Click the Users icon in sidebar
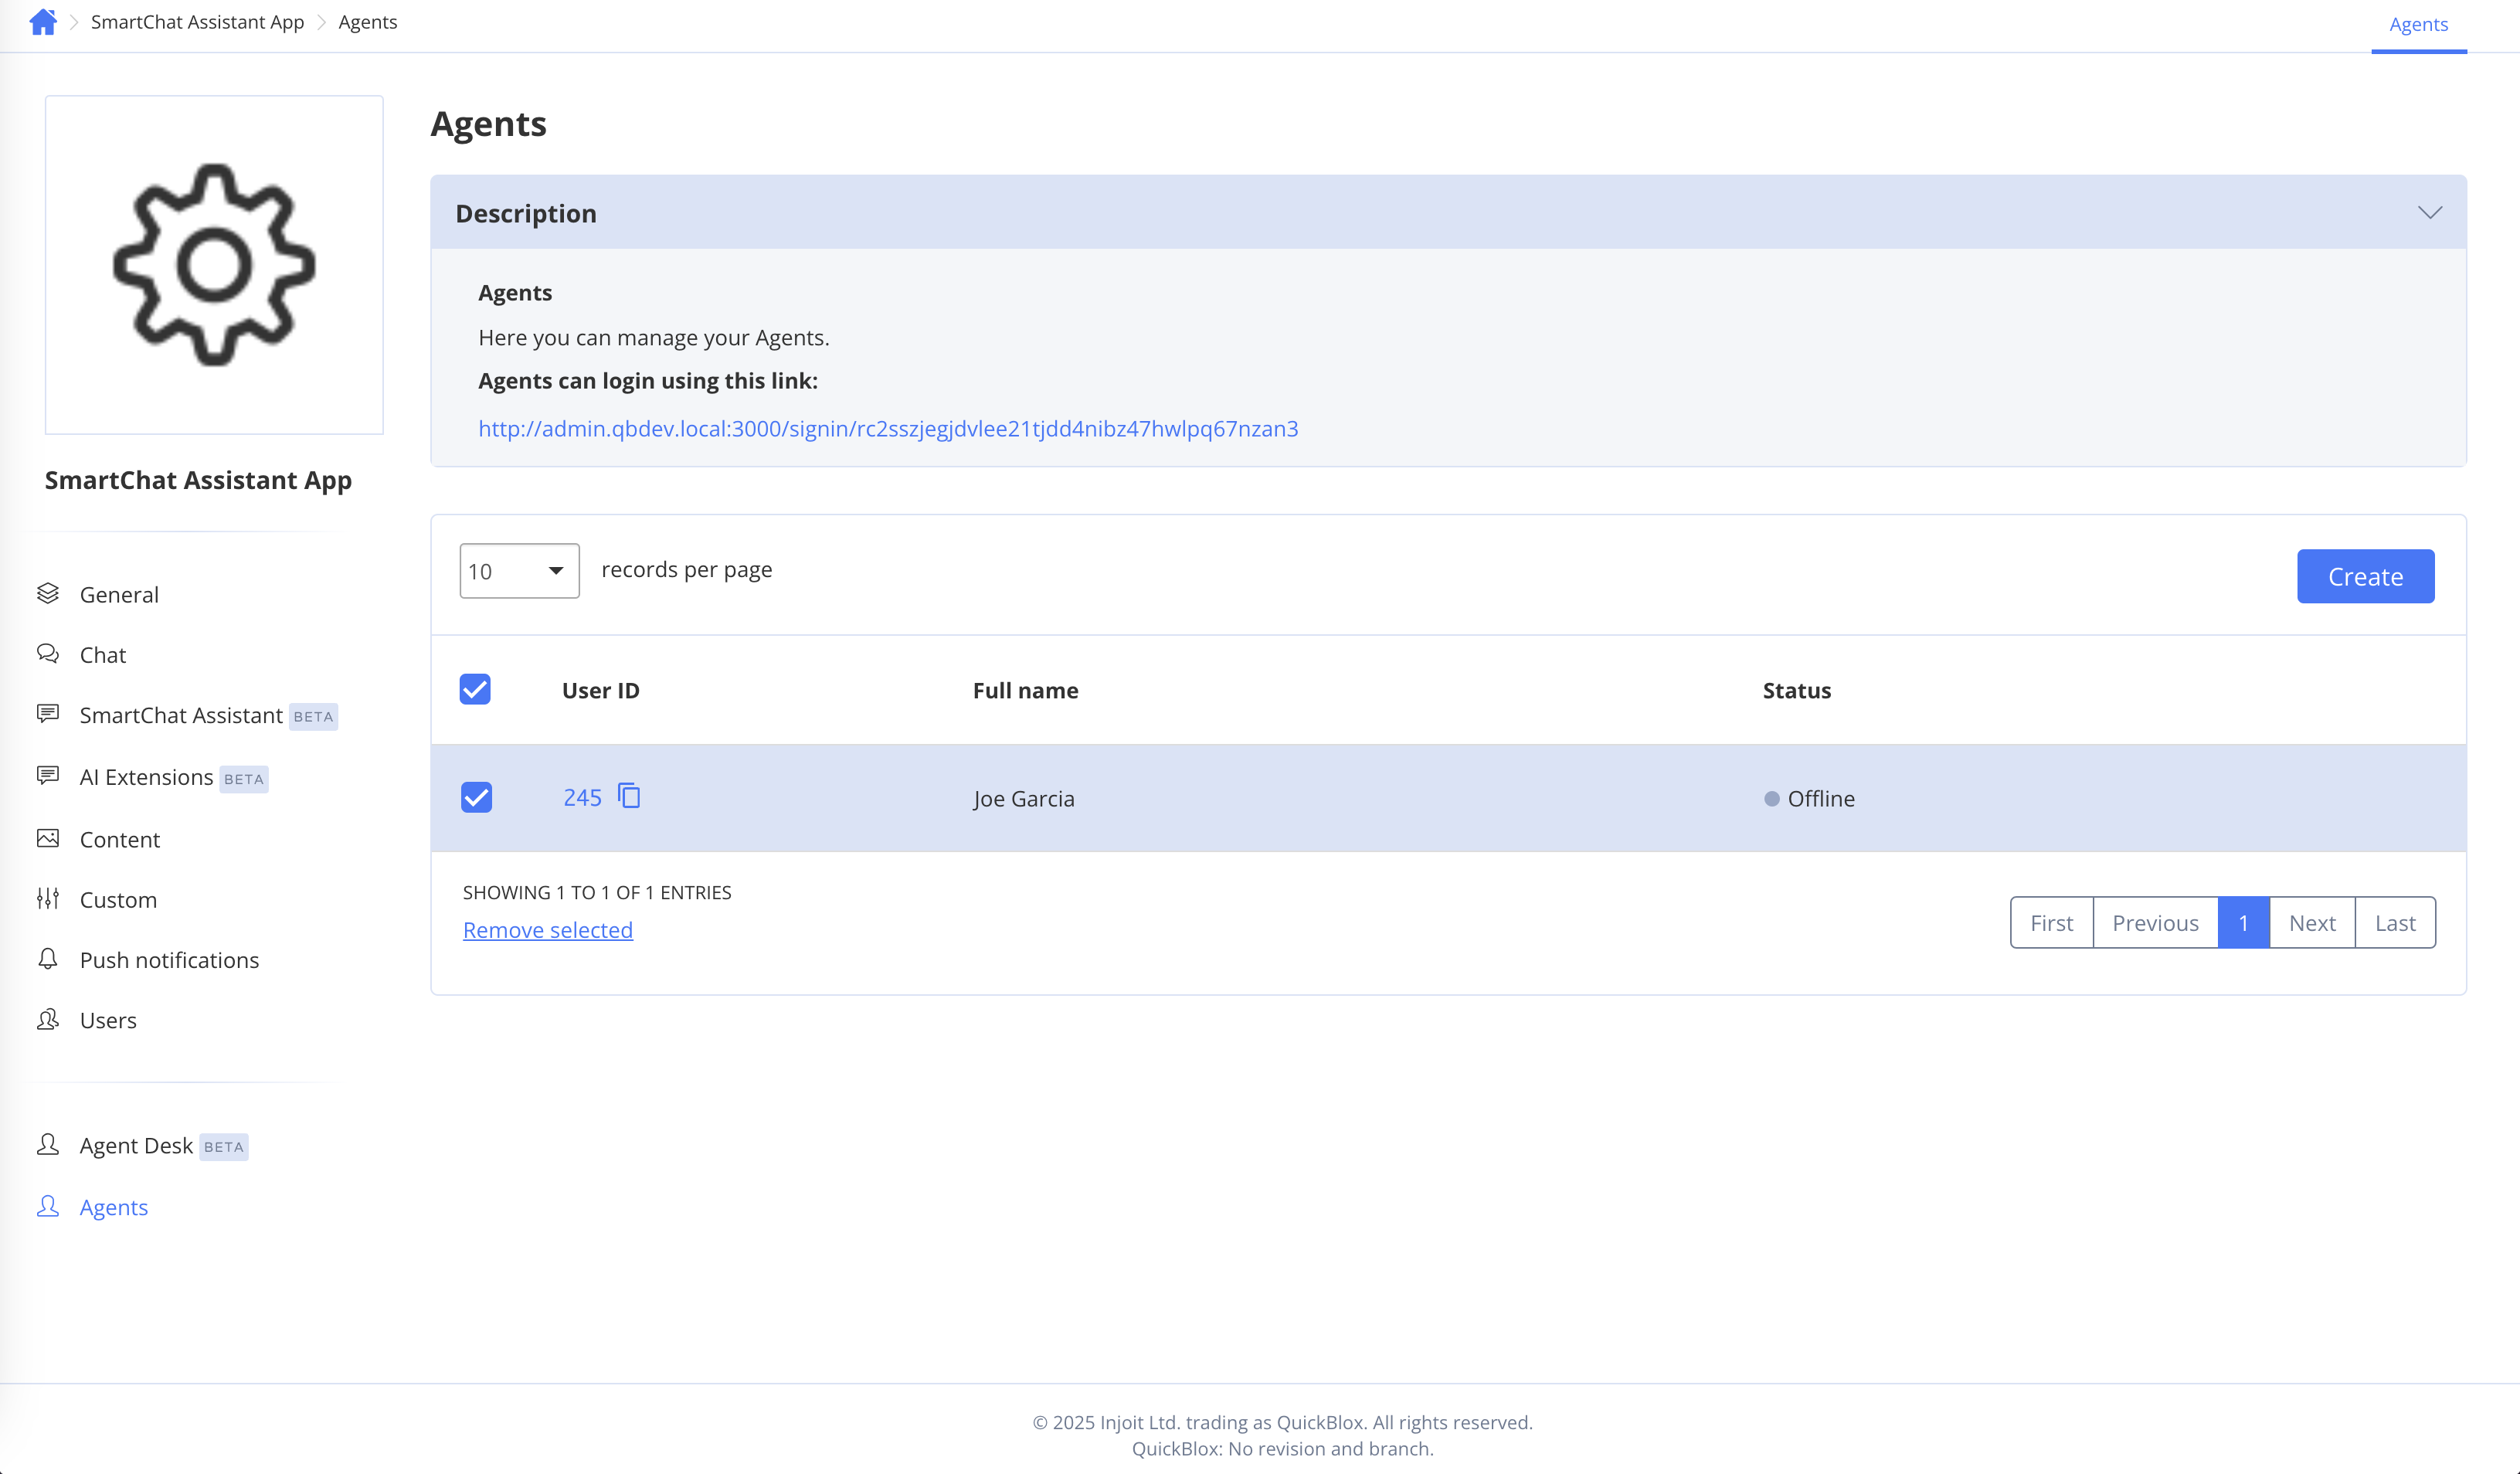 (48, 1019)
